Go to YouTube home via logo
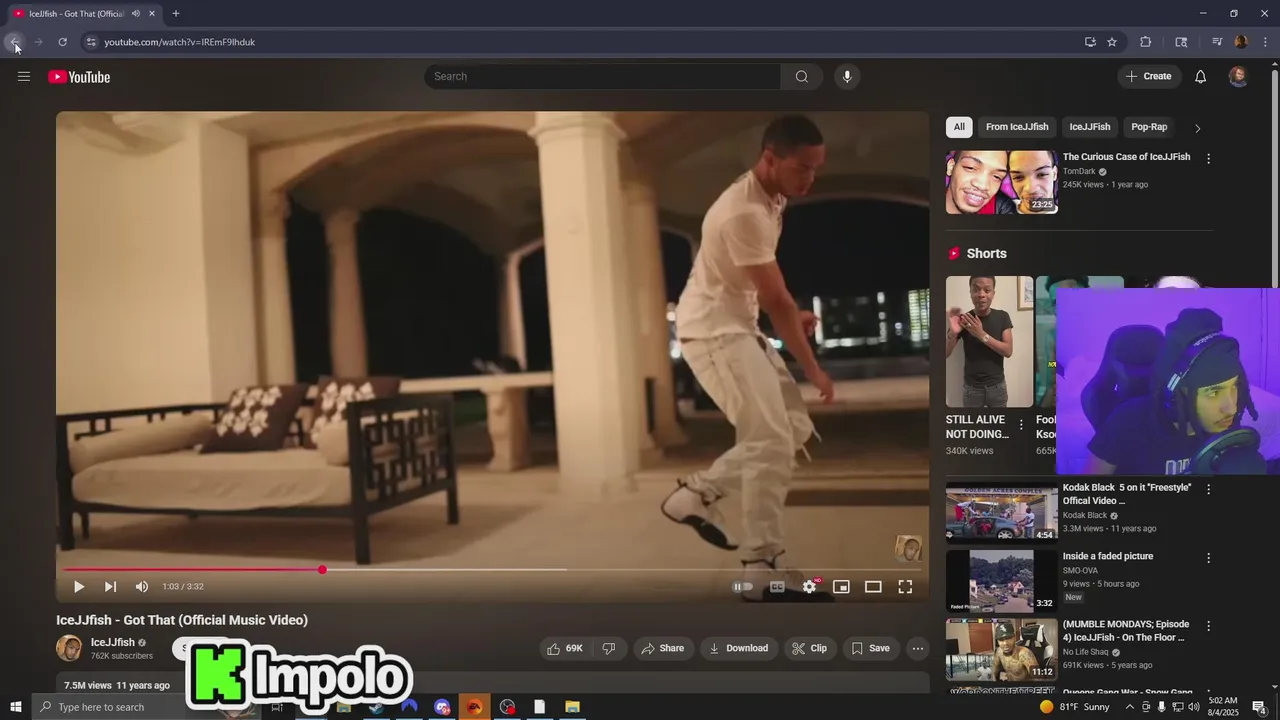1280x720 pixels. point(79,77)
